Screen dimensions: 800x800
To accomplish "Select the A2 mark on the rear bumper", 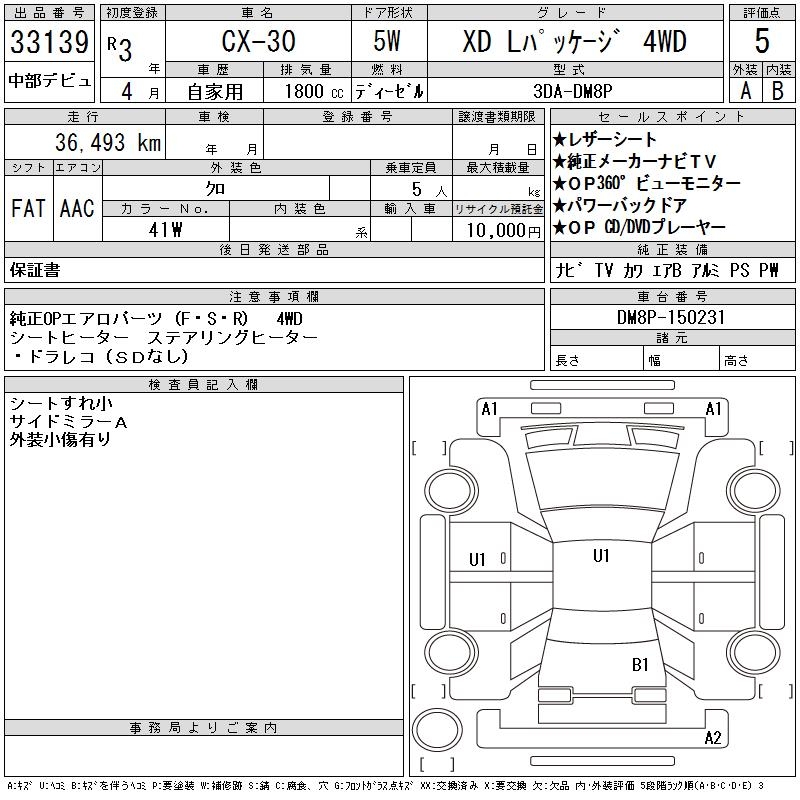I will point(713,738).
